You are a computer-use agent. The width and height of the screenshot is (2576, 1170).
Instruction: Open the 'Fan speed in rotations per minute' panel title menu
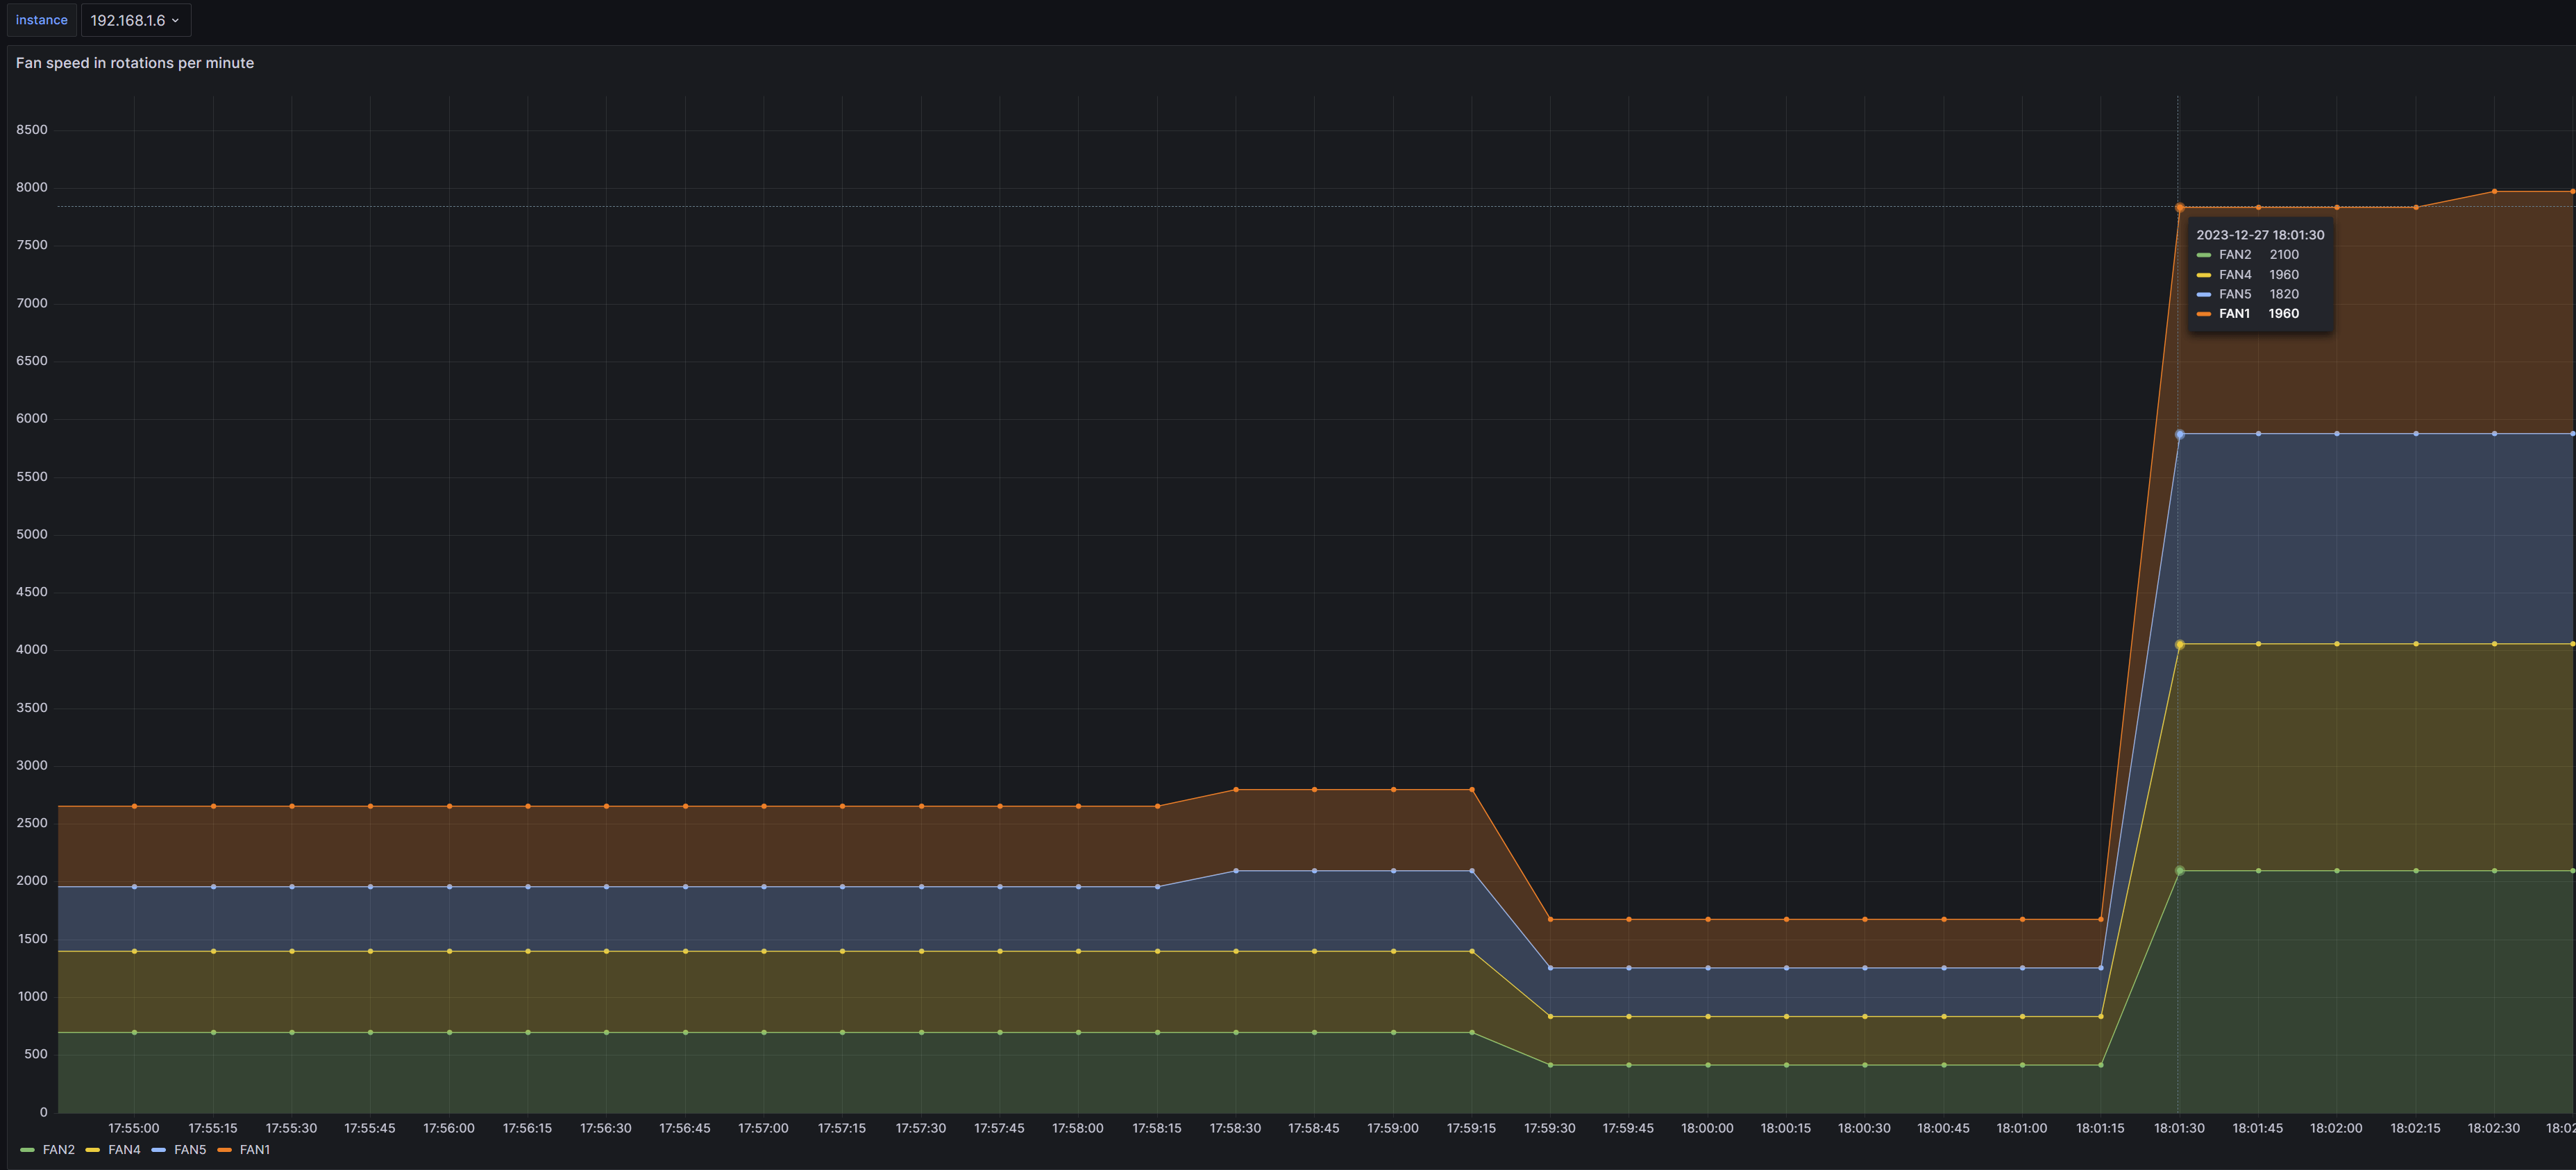click(134, 63)
